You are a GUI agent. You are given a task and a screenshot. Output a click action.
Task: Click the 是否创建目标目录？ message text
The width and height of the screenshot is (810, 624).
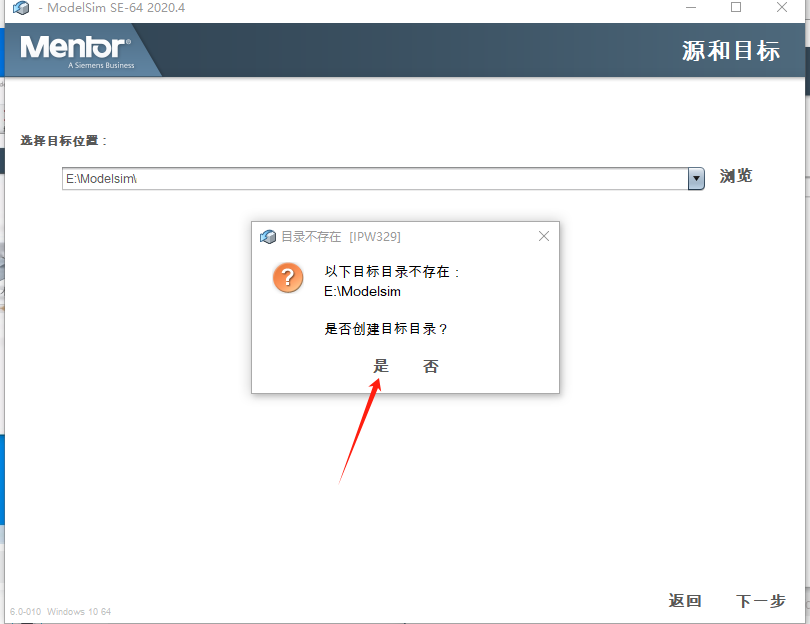(x=385, y=329)
